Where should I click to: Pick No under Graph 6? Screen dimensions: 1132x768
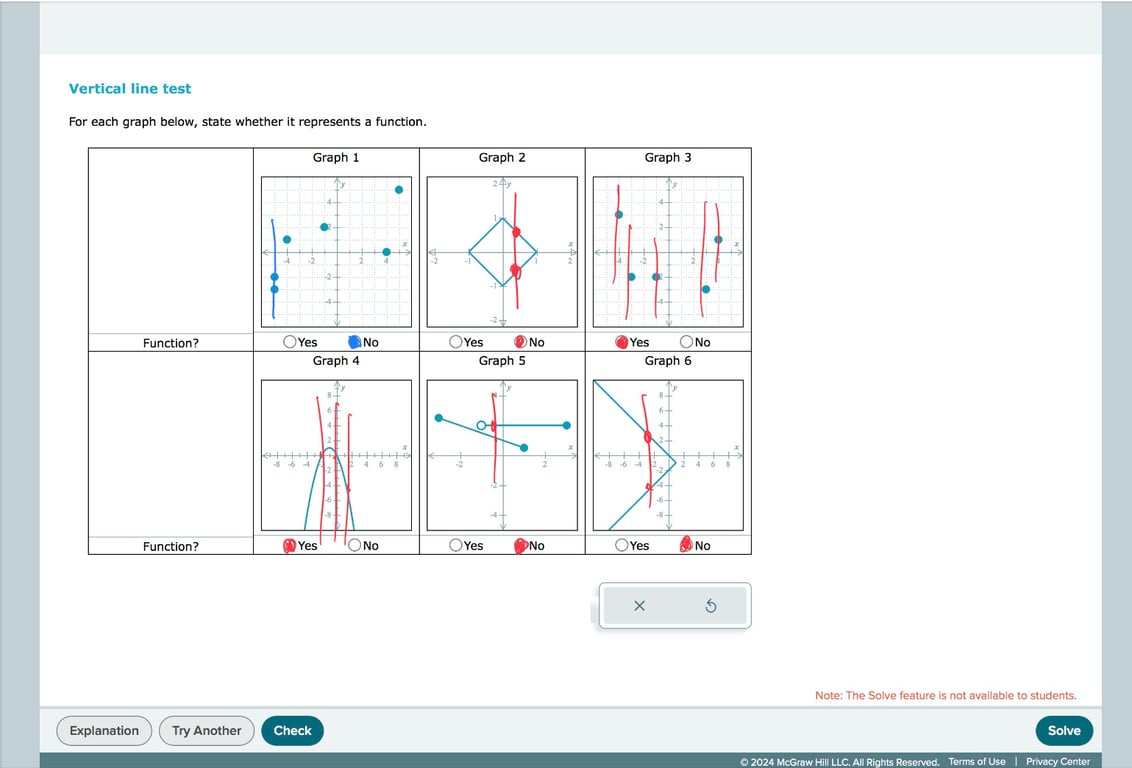[x=687, y=546]
